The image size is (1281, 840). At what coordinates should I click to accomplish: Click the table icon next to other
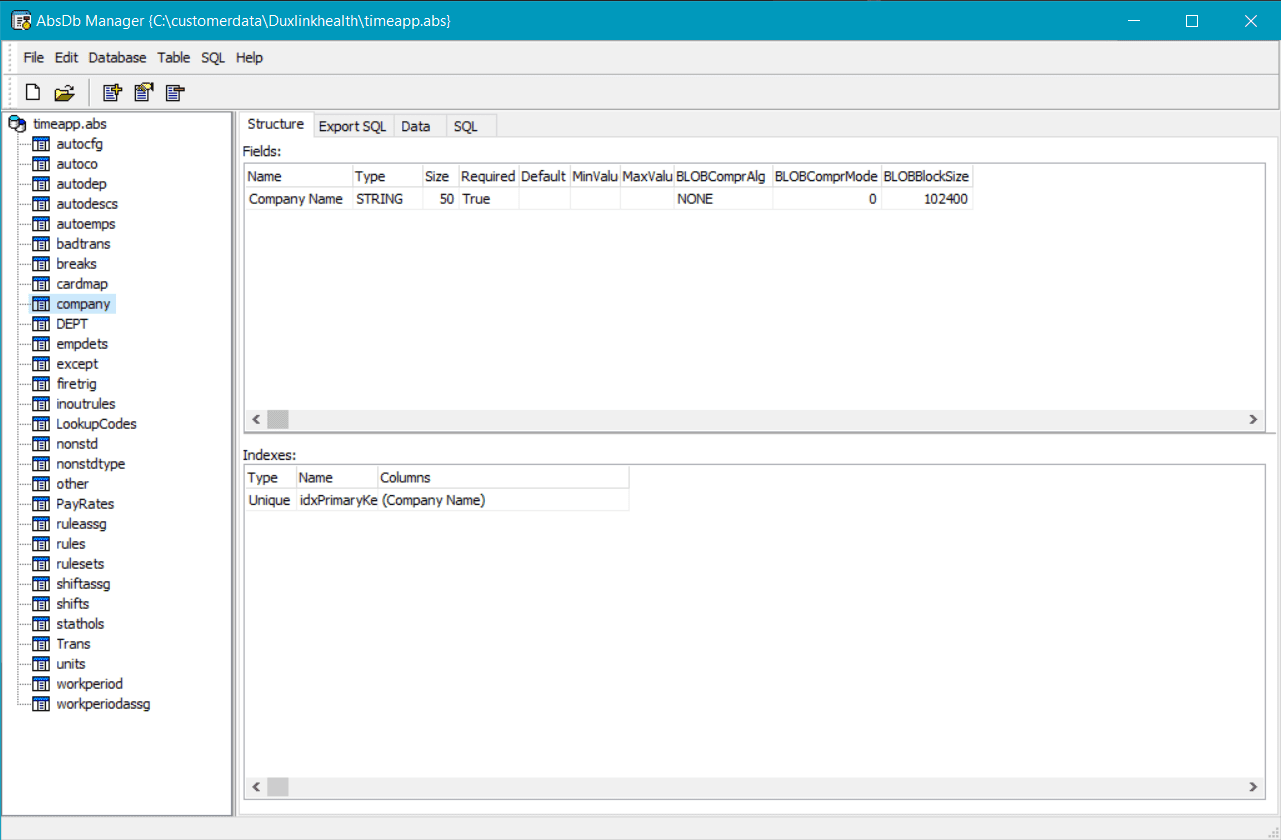pos(41,484)
